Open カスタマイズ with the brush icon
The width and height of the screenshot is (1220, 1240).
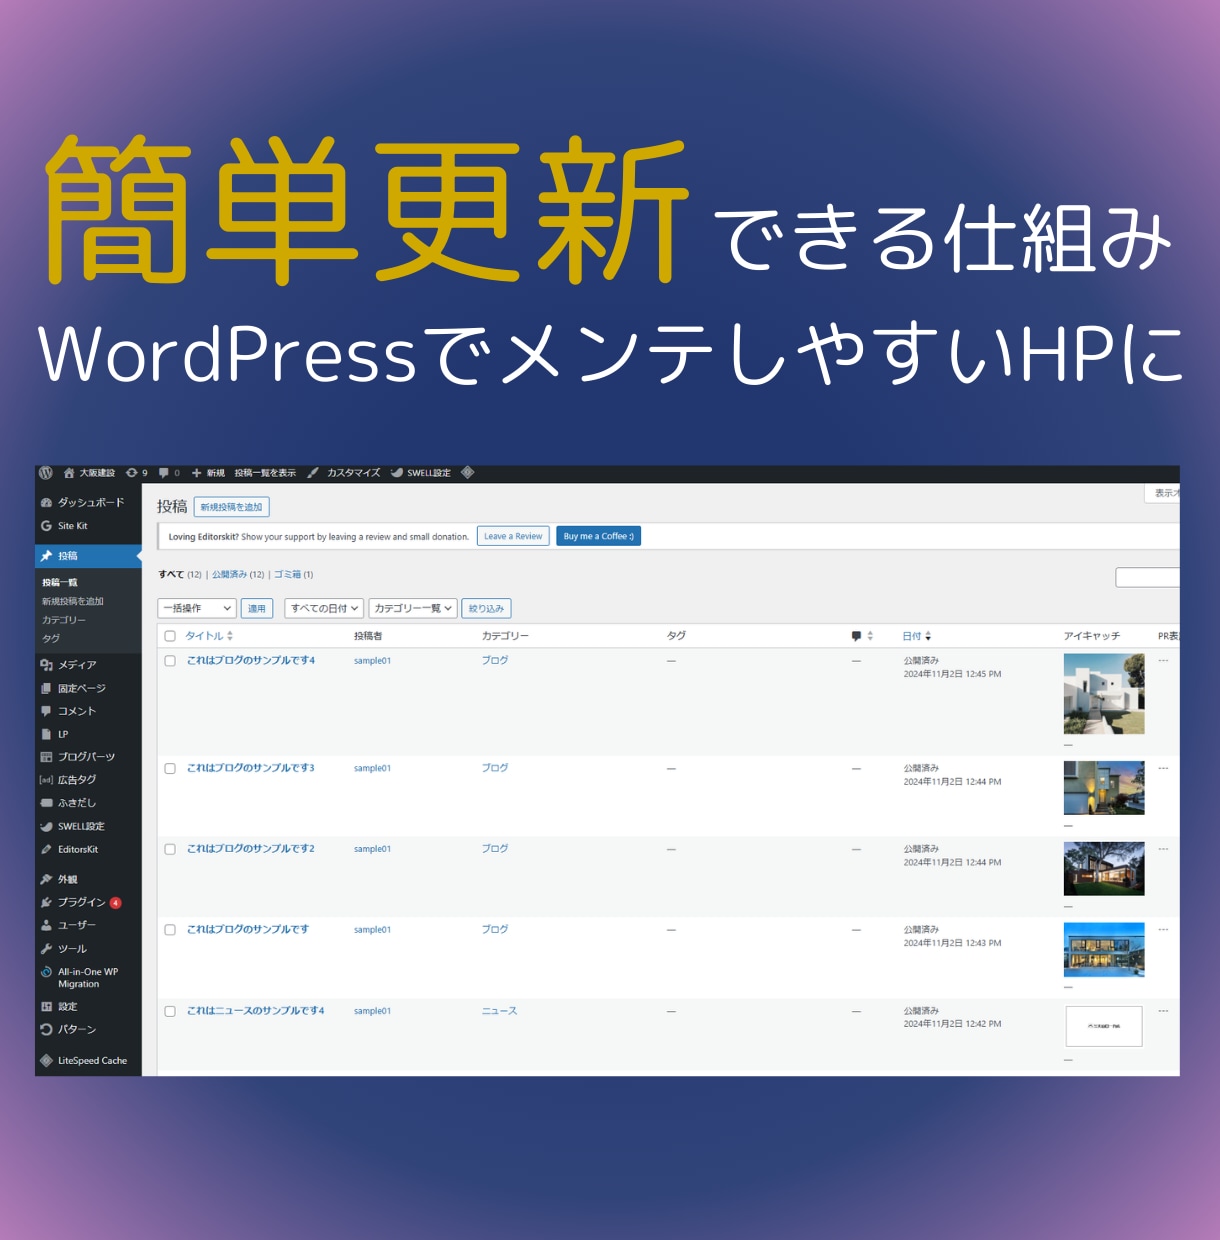click(x=343, y=473)
